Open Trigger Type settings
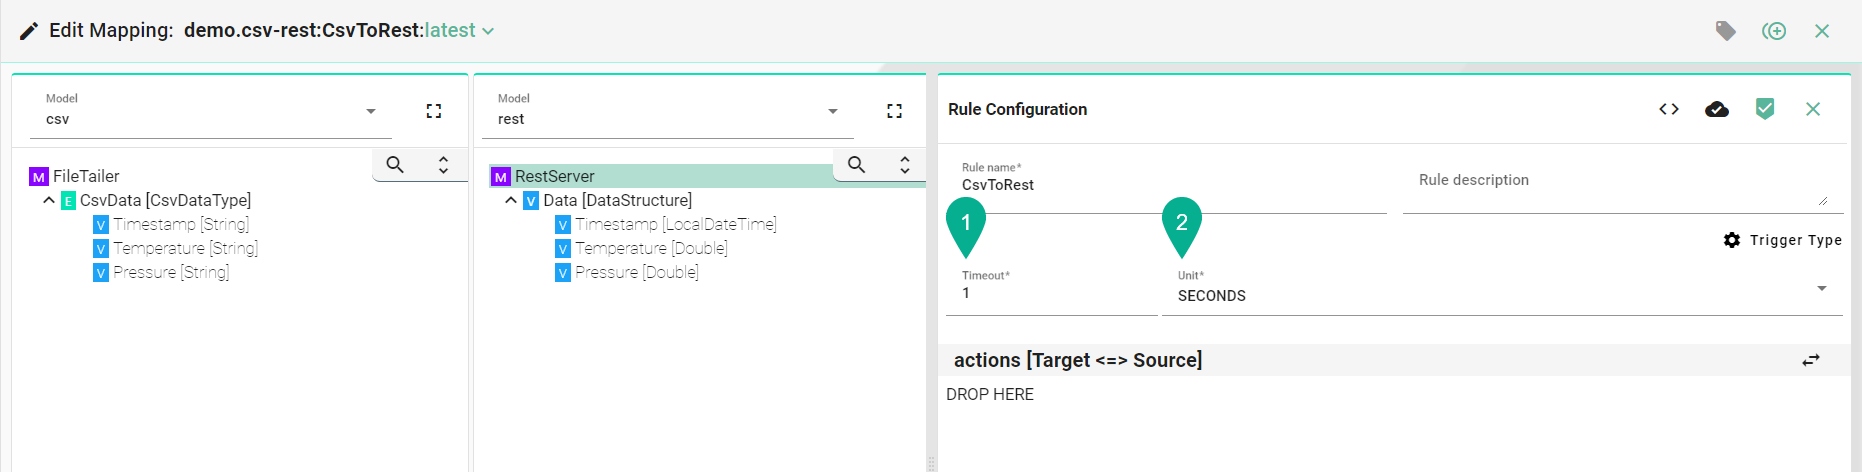 tap(1783, 240)
